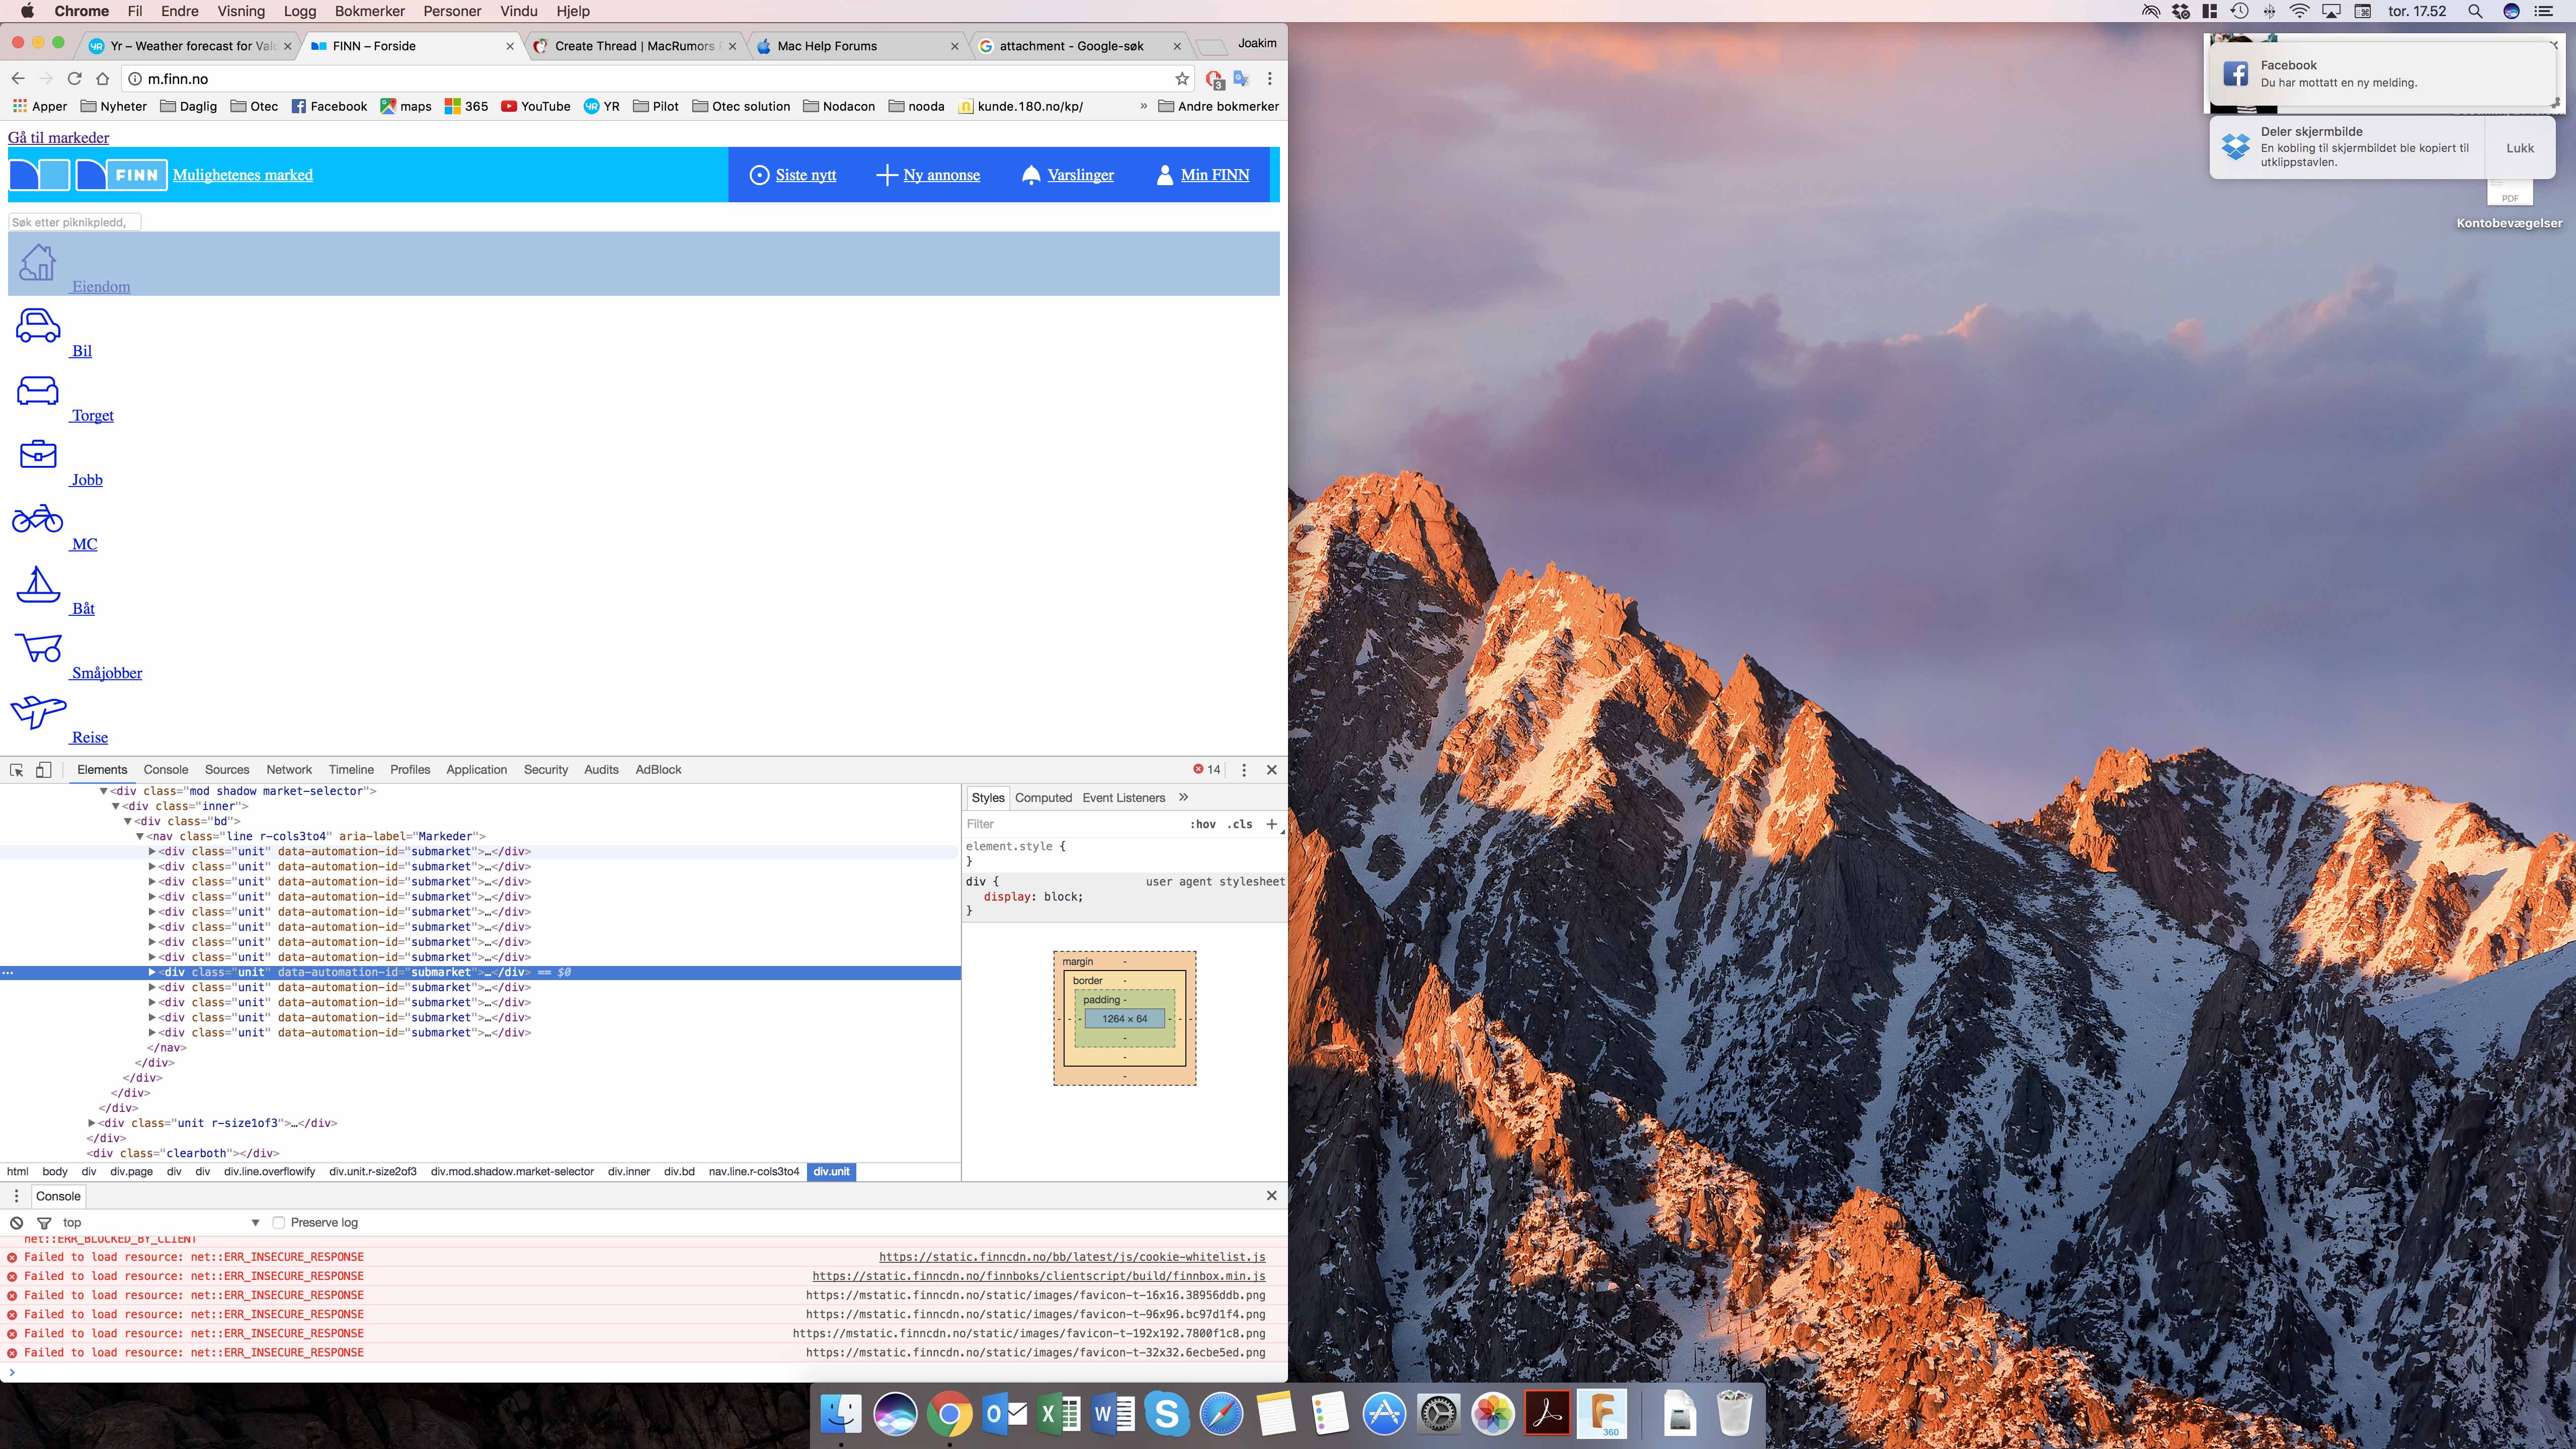Bookmark page with the star icon

coord(1182,78)
